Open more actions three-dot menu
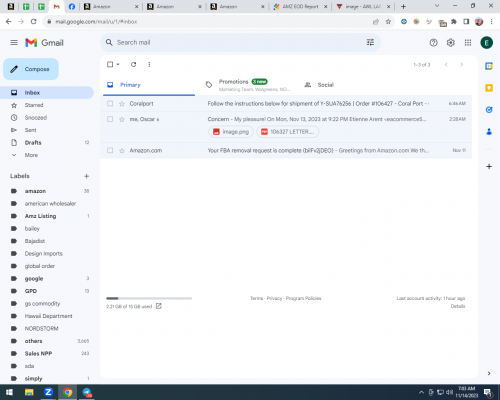The image size is (500, 400). coord(149,64)
